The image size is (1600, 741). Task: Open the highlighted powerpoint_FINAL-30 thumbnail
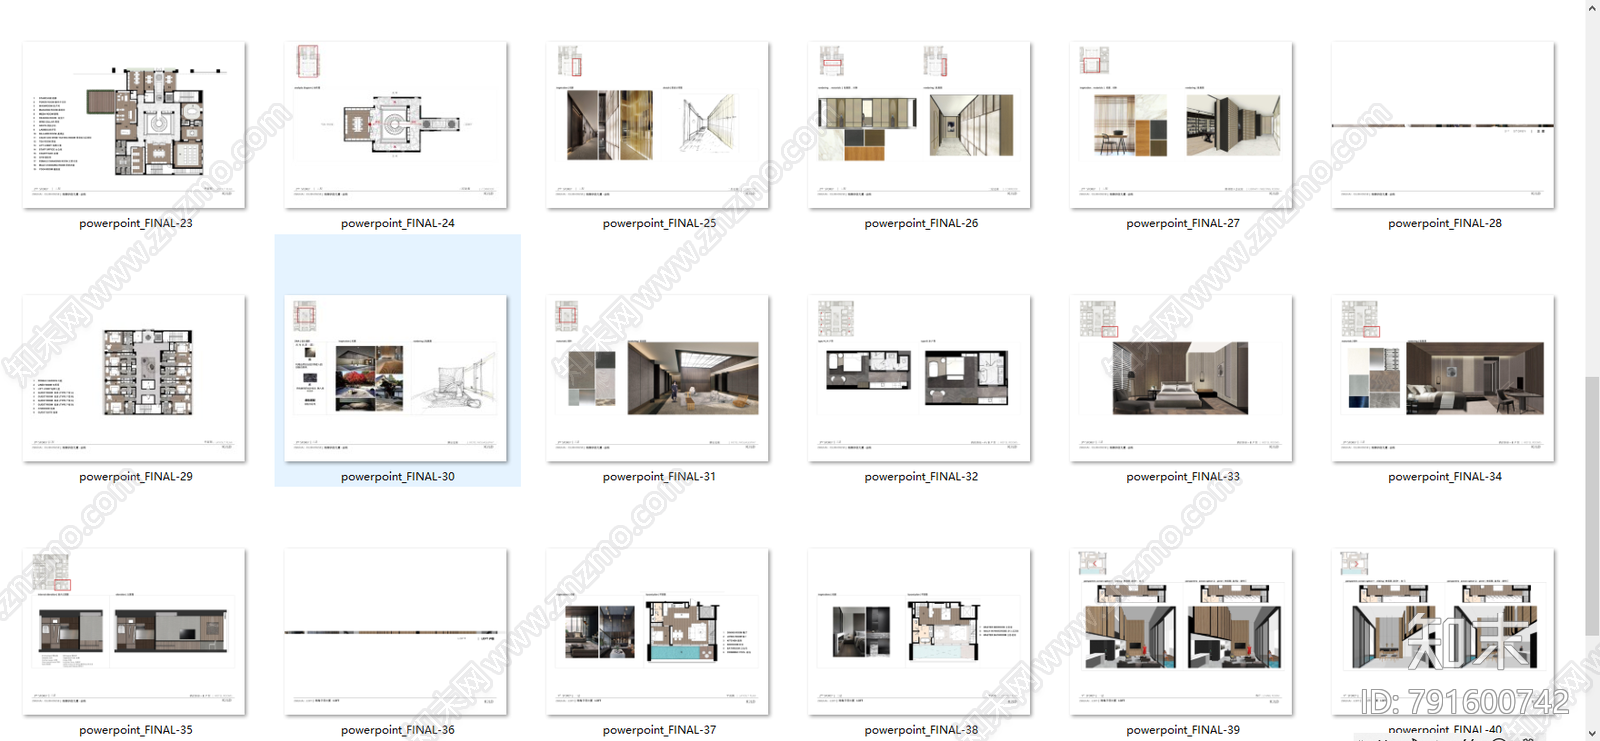(396, 378)
